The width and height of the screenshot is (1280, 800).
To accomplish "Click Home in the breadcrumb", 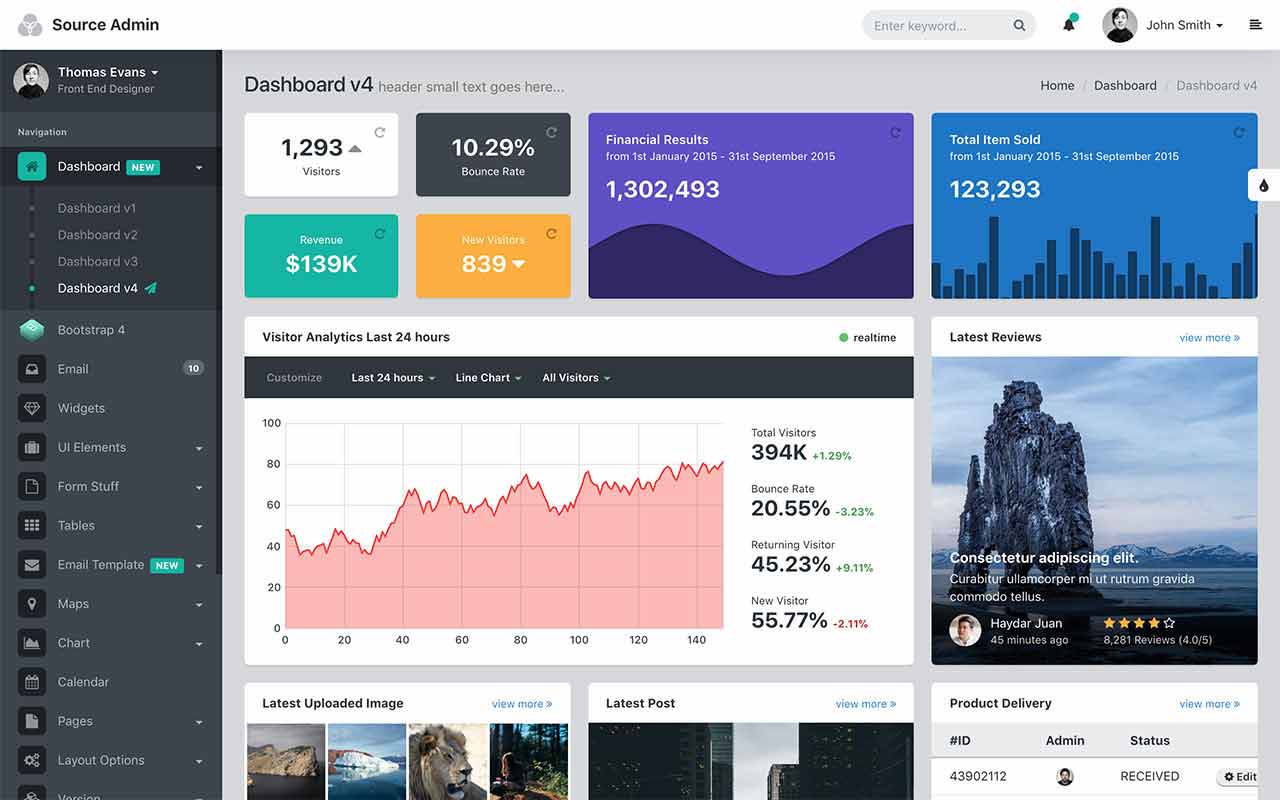I will pyautogui.click(x=1057, y=86).
